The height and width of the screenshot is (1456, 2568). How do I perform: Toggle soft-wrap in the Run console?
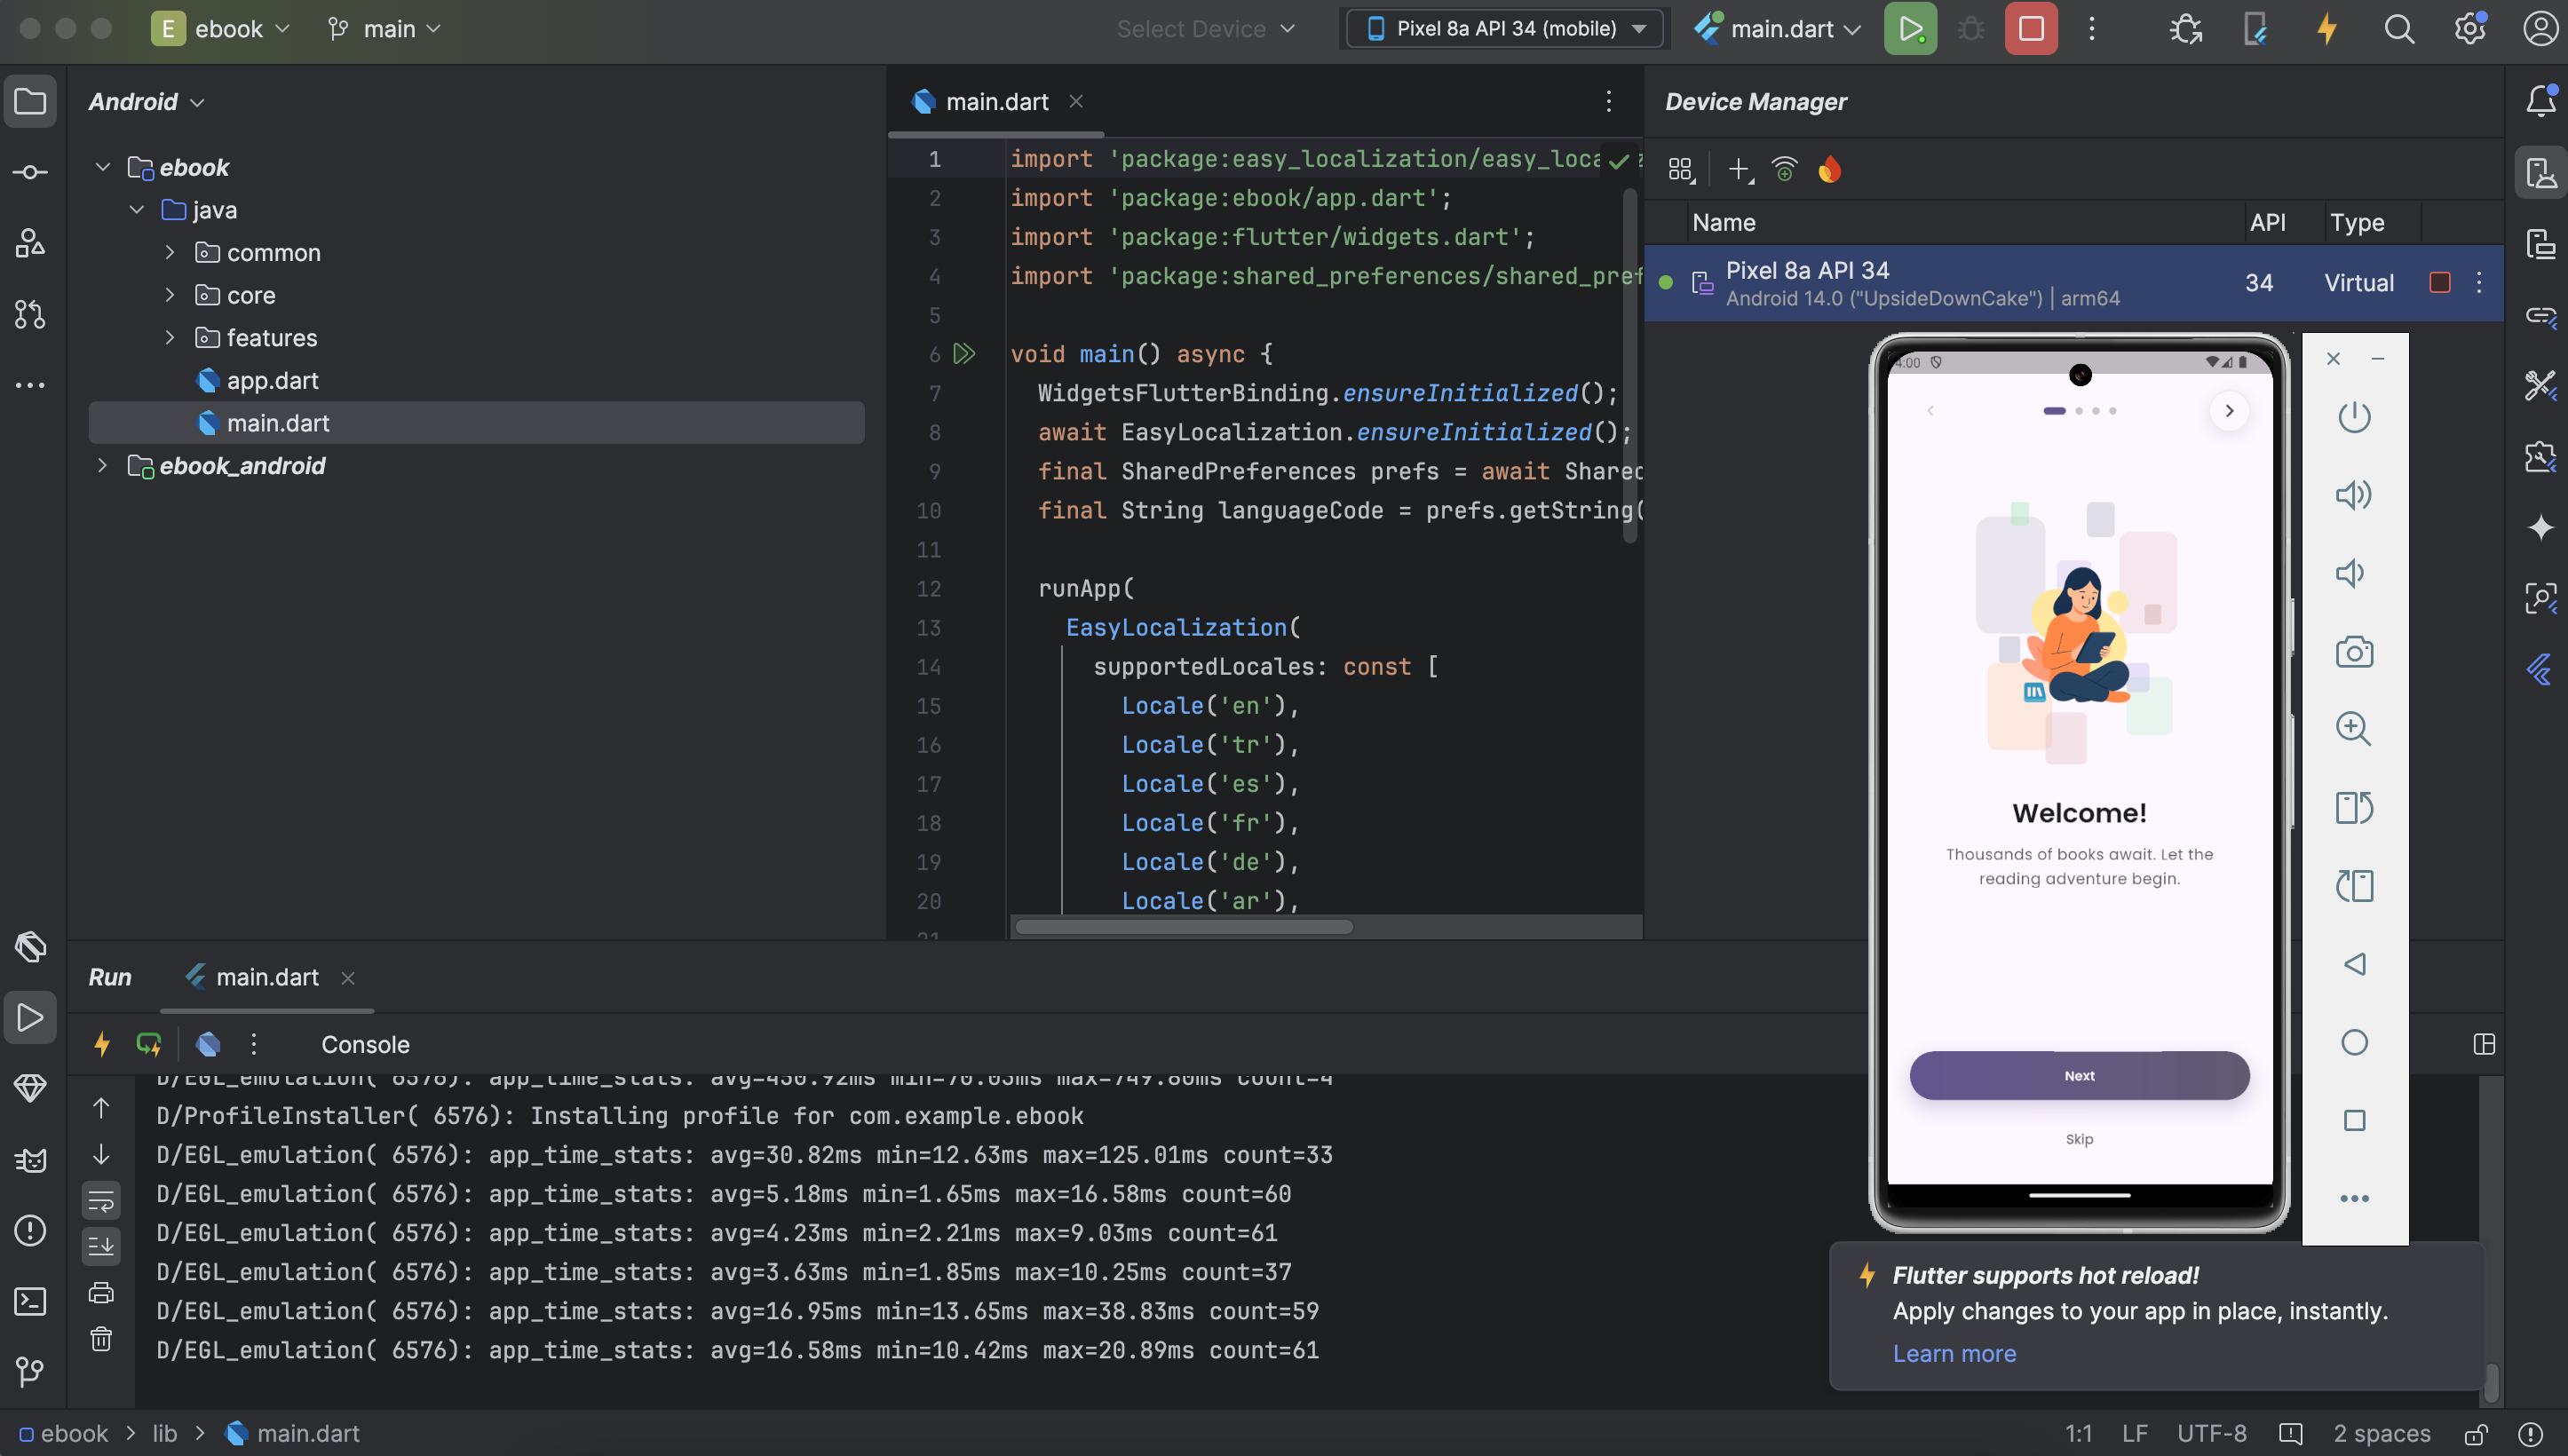tap(101, 1201)
